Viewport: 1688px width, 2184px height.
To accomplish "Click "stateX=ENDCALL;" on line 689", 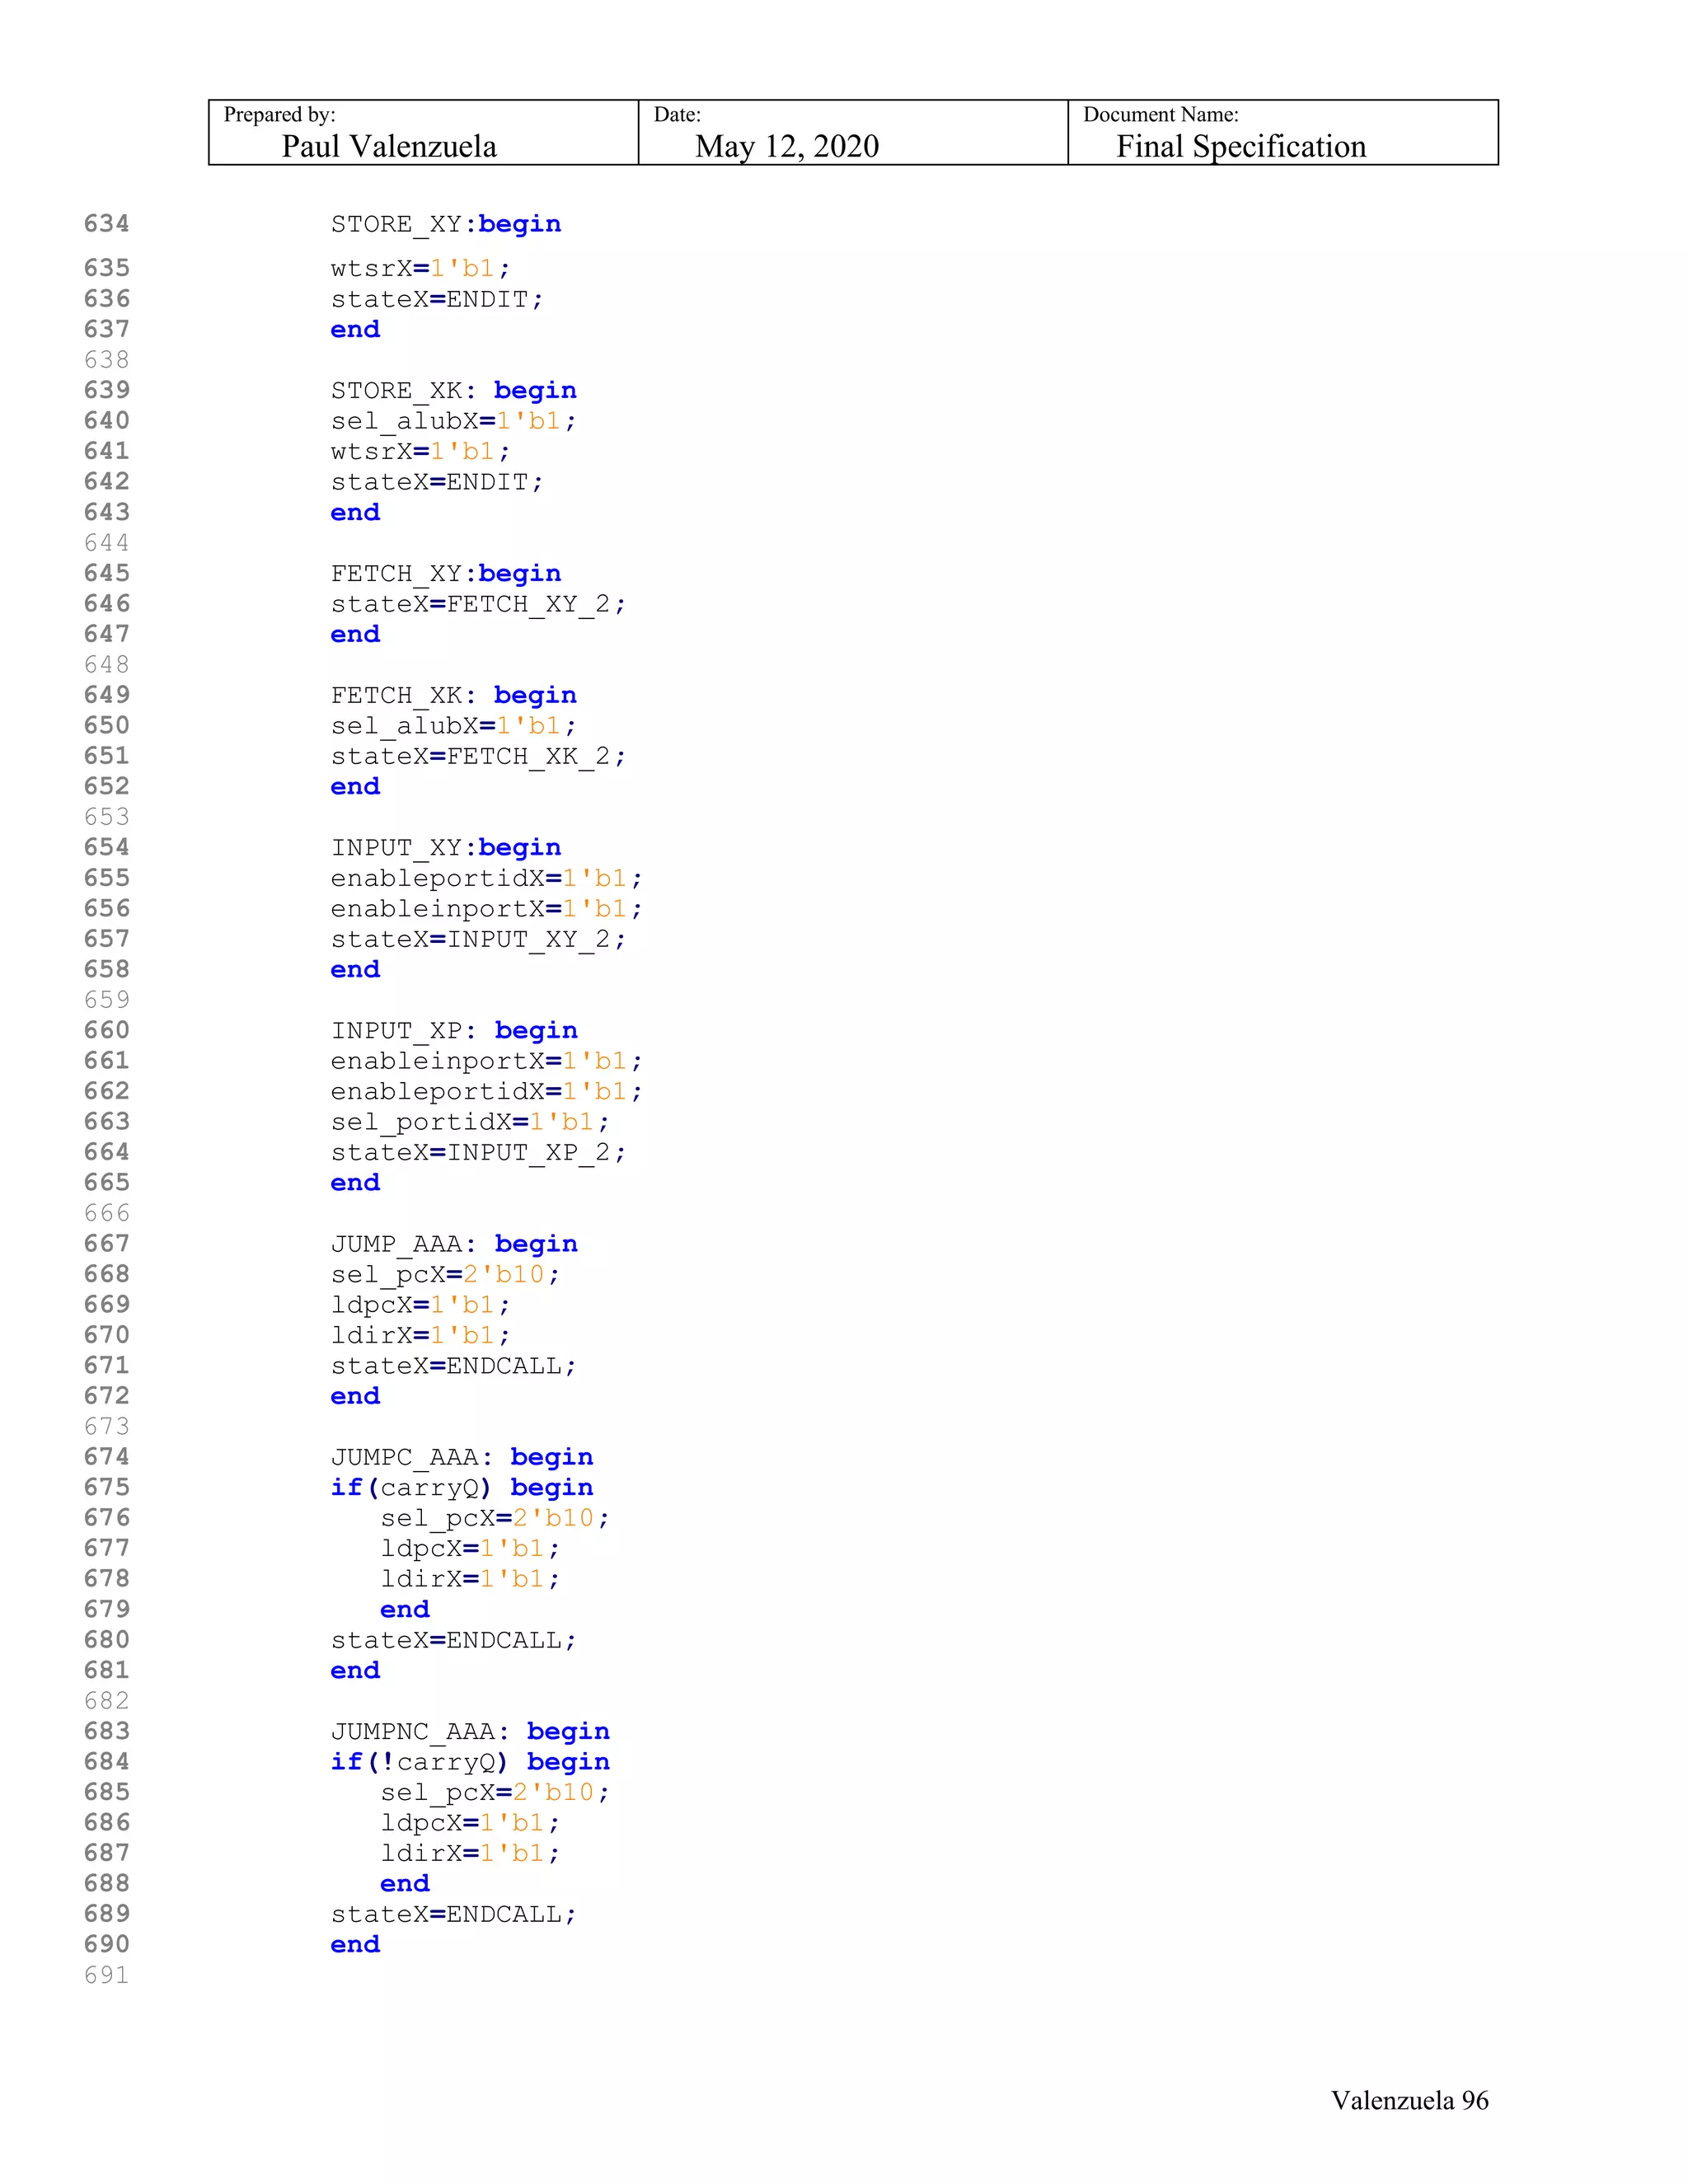I will (x=454, y=1914).
